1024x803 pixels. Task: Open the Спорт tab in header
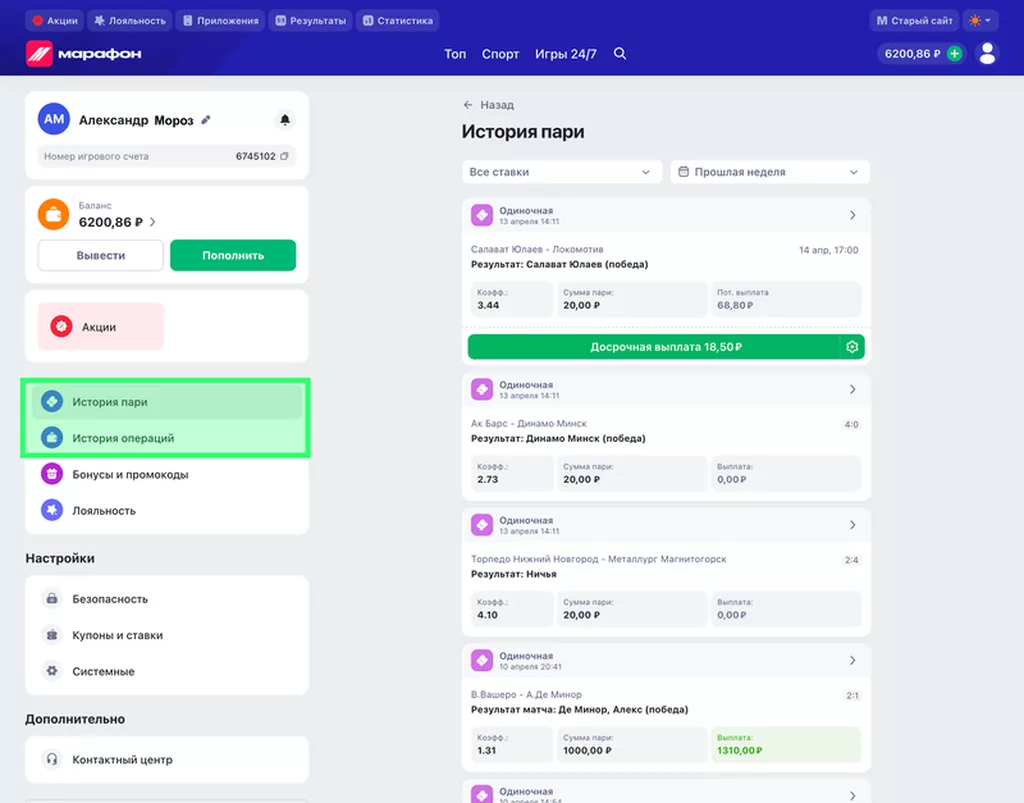[x=500, y=54]
